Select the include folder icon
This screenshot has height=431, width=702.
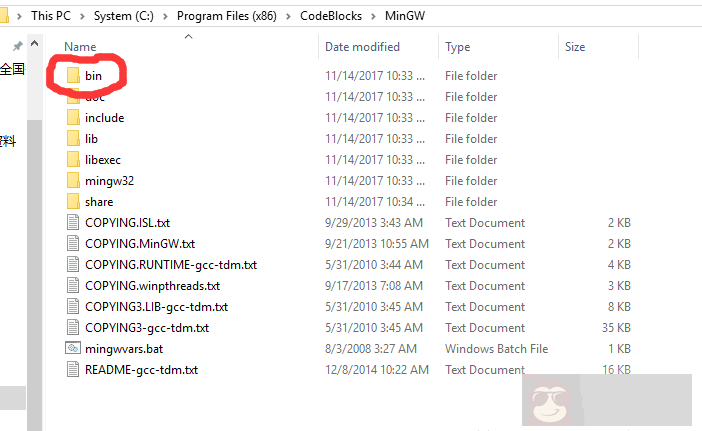coord(72,118)
